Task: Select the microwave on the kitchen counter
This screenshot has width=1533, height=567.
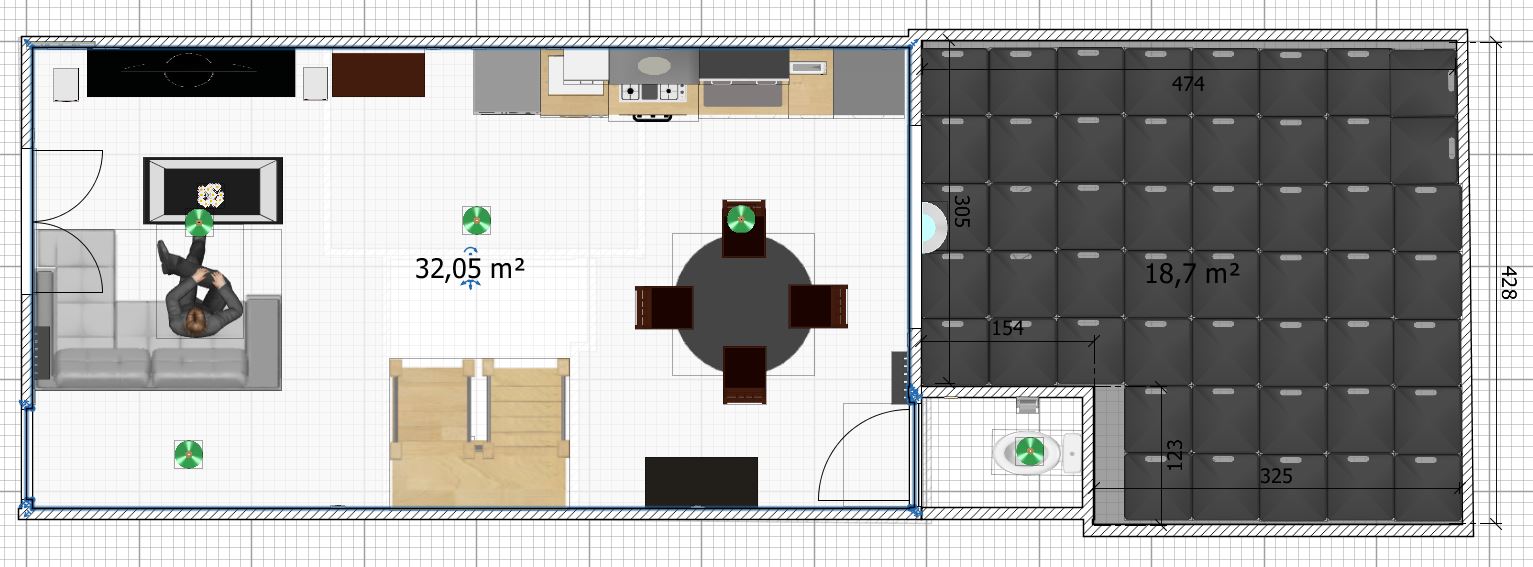Action: click(808, 67)
